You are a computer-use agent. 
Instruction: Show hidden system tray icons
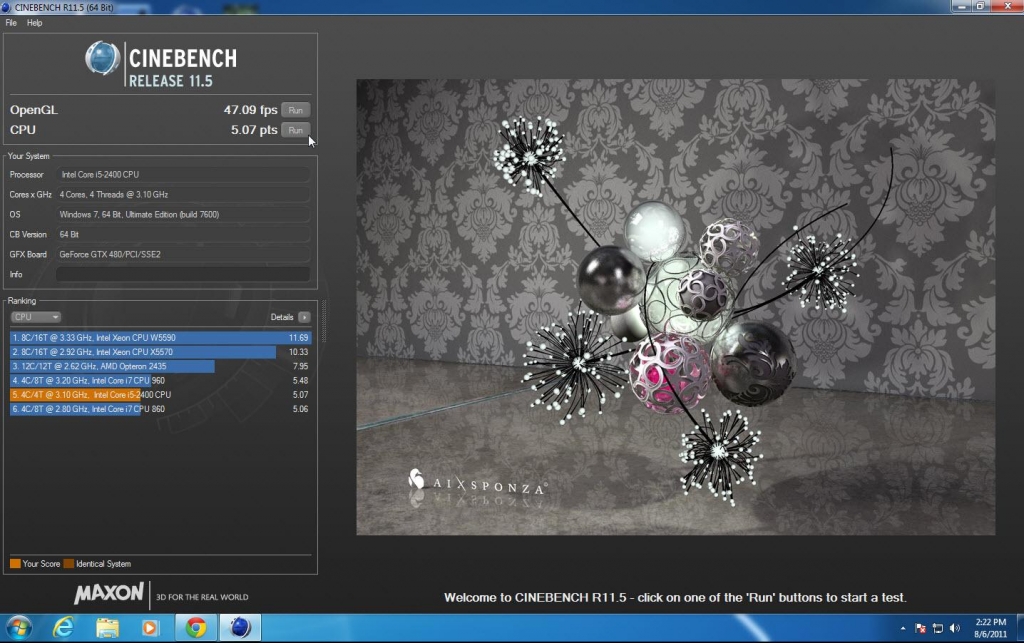(x=904, y=628)
